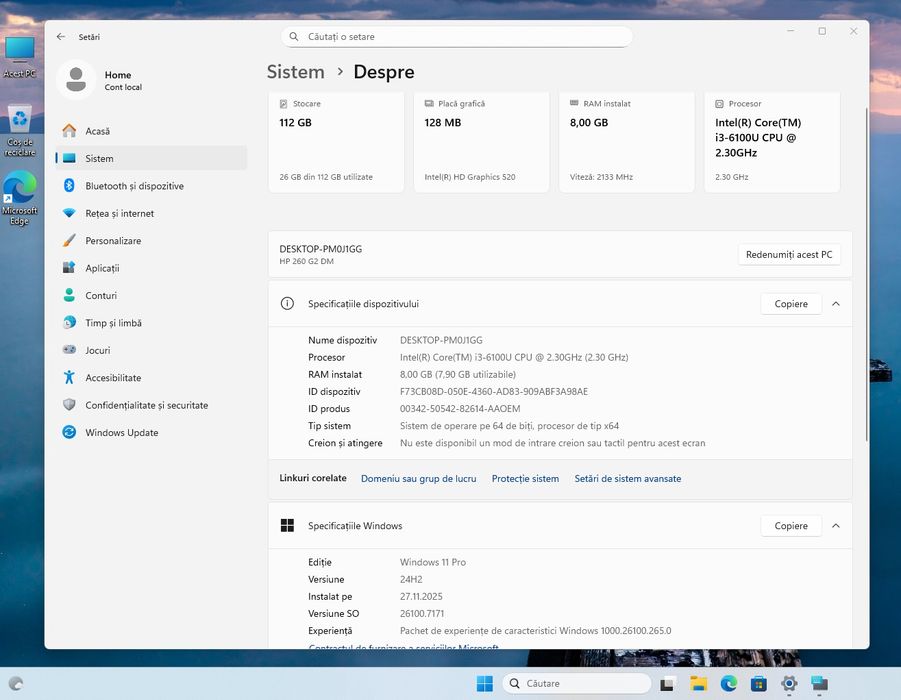Click the Rețea și internet Wi-Fi icon
Image resolution: width=901 pixels, height=700 pixels.
click(69, 213)
